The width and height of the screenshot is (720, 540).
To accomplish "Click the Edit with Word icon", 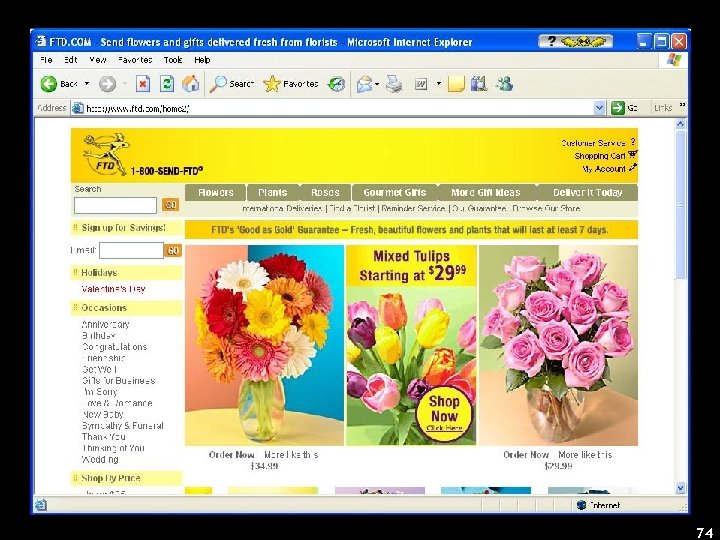I will (x=421, y=84).
